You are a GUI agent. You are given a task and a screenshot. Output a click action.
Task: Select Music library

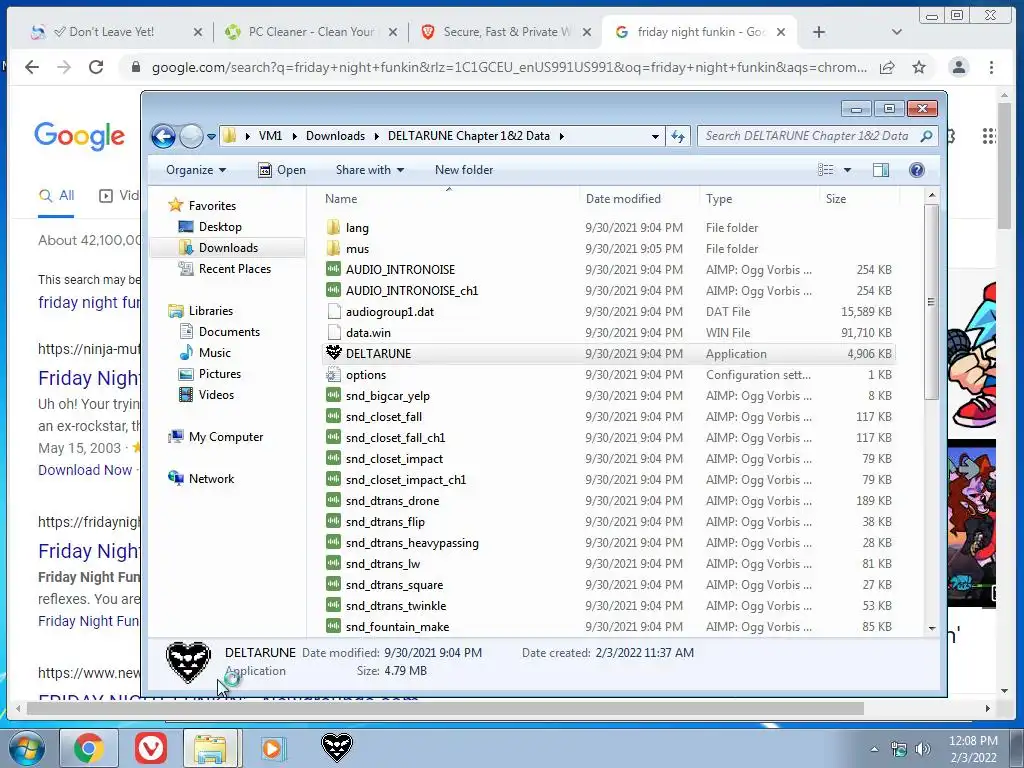214,353
